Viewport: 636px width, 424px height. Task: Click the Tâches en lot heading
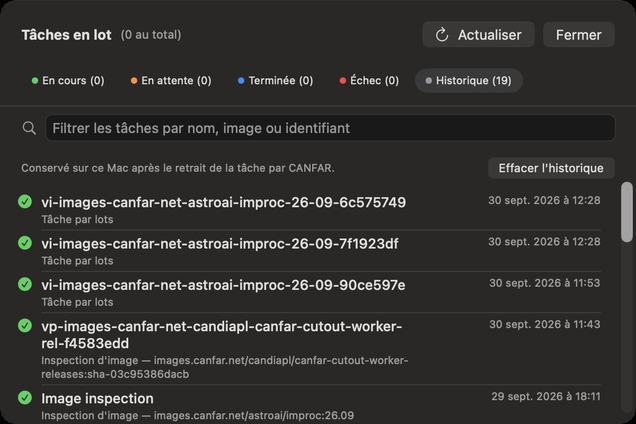[67, 35]
